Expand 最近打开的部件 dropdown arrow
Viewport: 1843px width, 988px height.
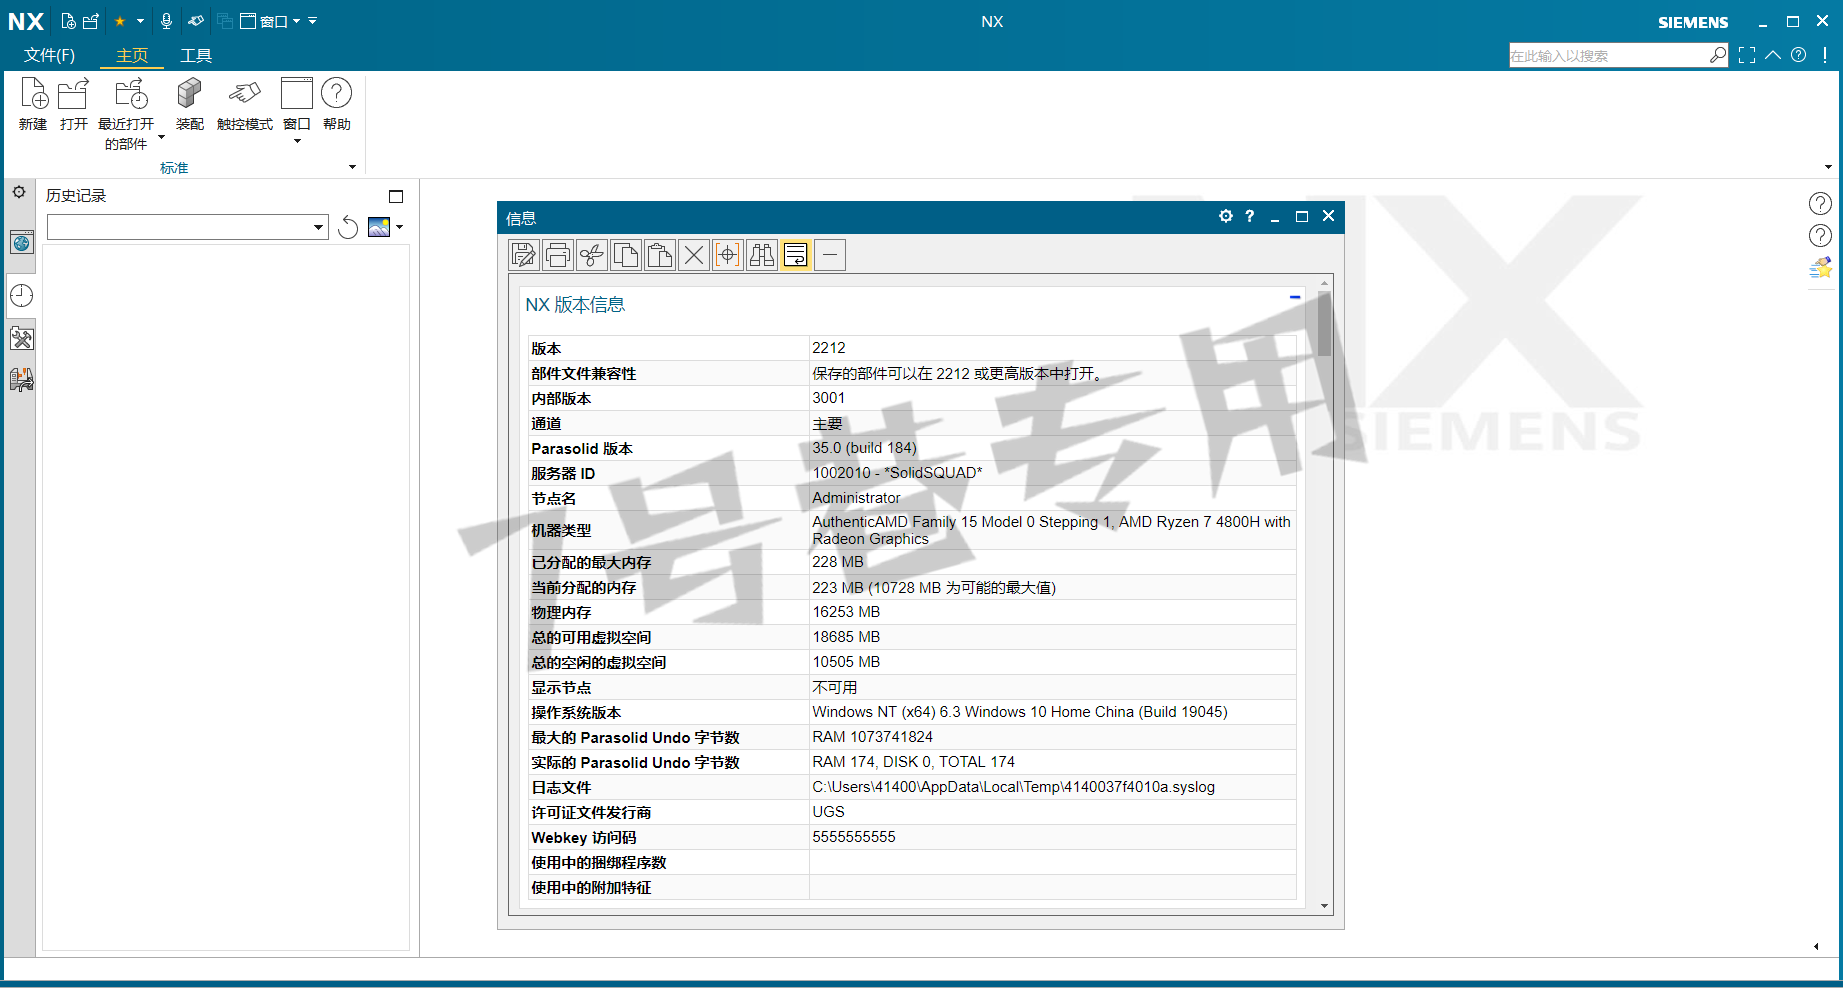(161, 138)
